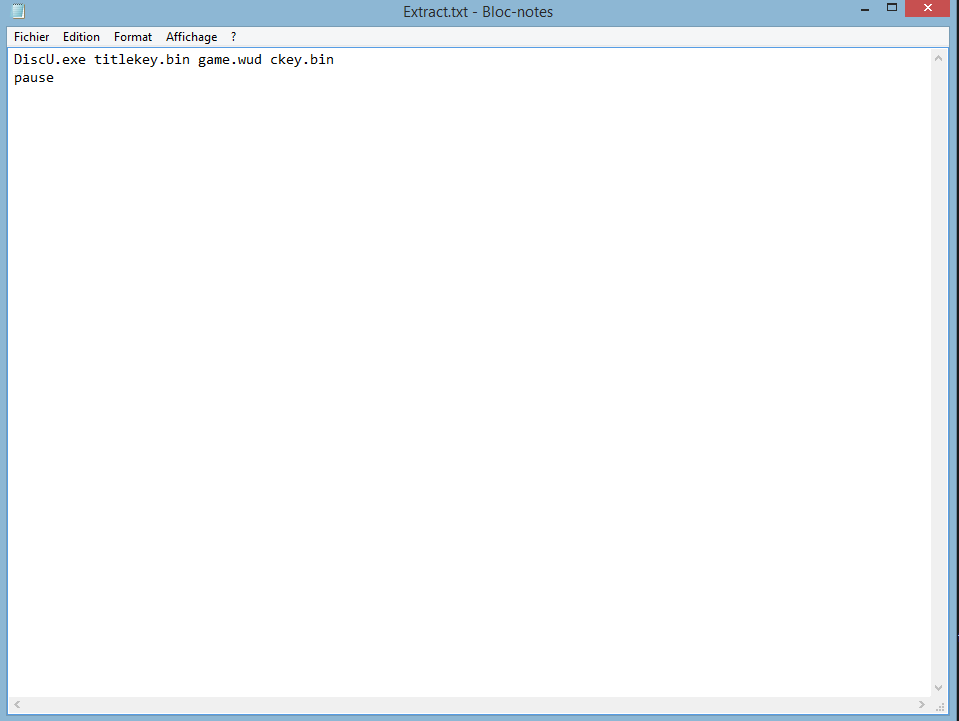Open the Edition menu
959x721 pixels.
[81, 37]
